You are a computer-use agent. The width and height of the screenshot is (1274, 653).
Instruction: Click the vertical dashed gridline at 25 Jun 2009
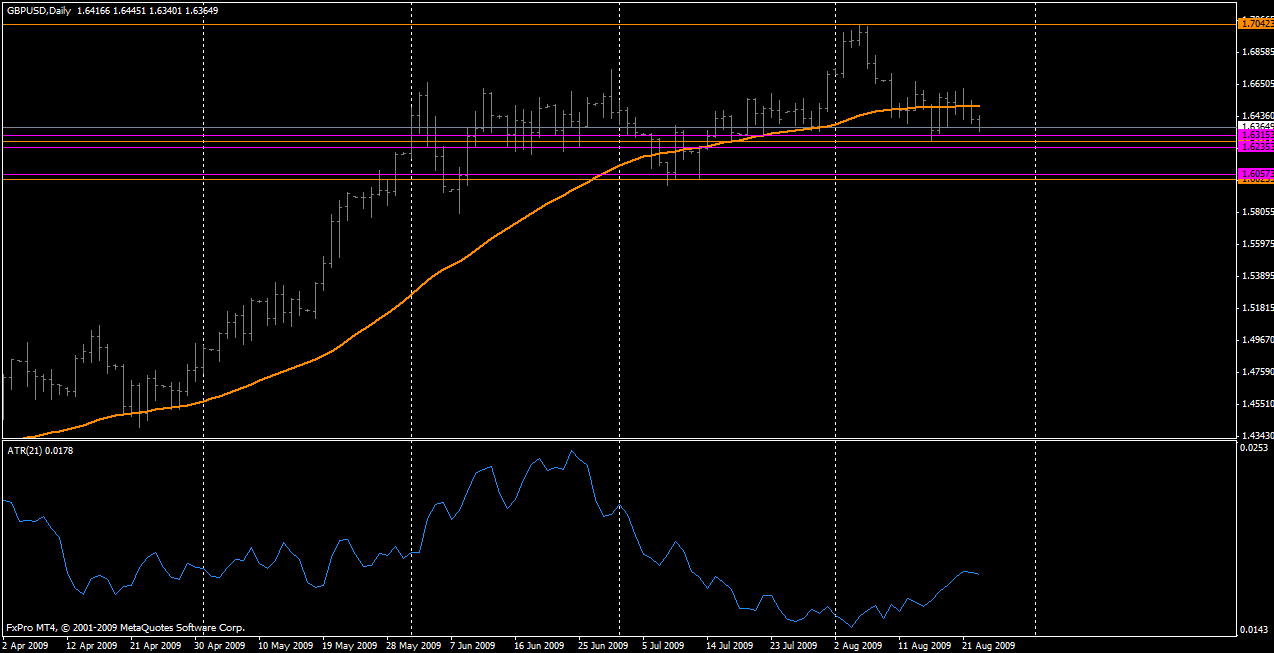(x=618, y=300)
